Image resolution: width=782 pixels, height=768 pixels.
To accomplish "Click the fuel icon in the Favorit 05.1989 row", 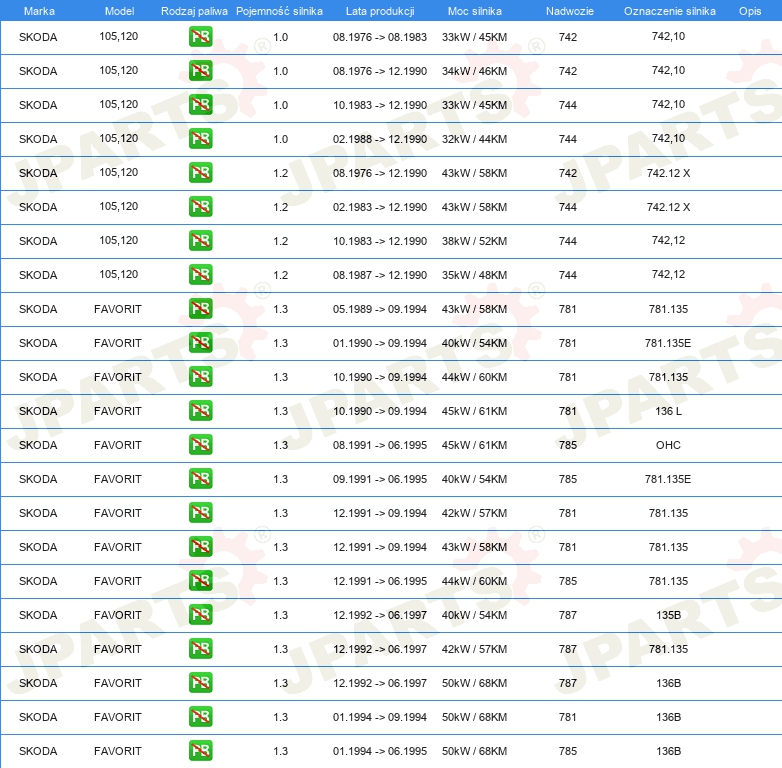I will pos(200,308).
